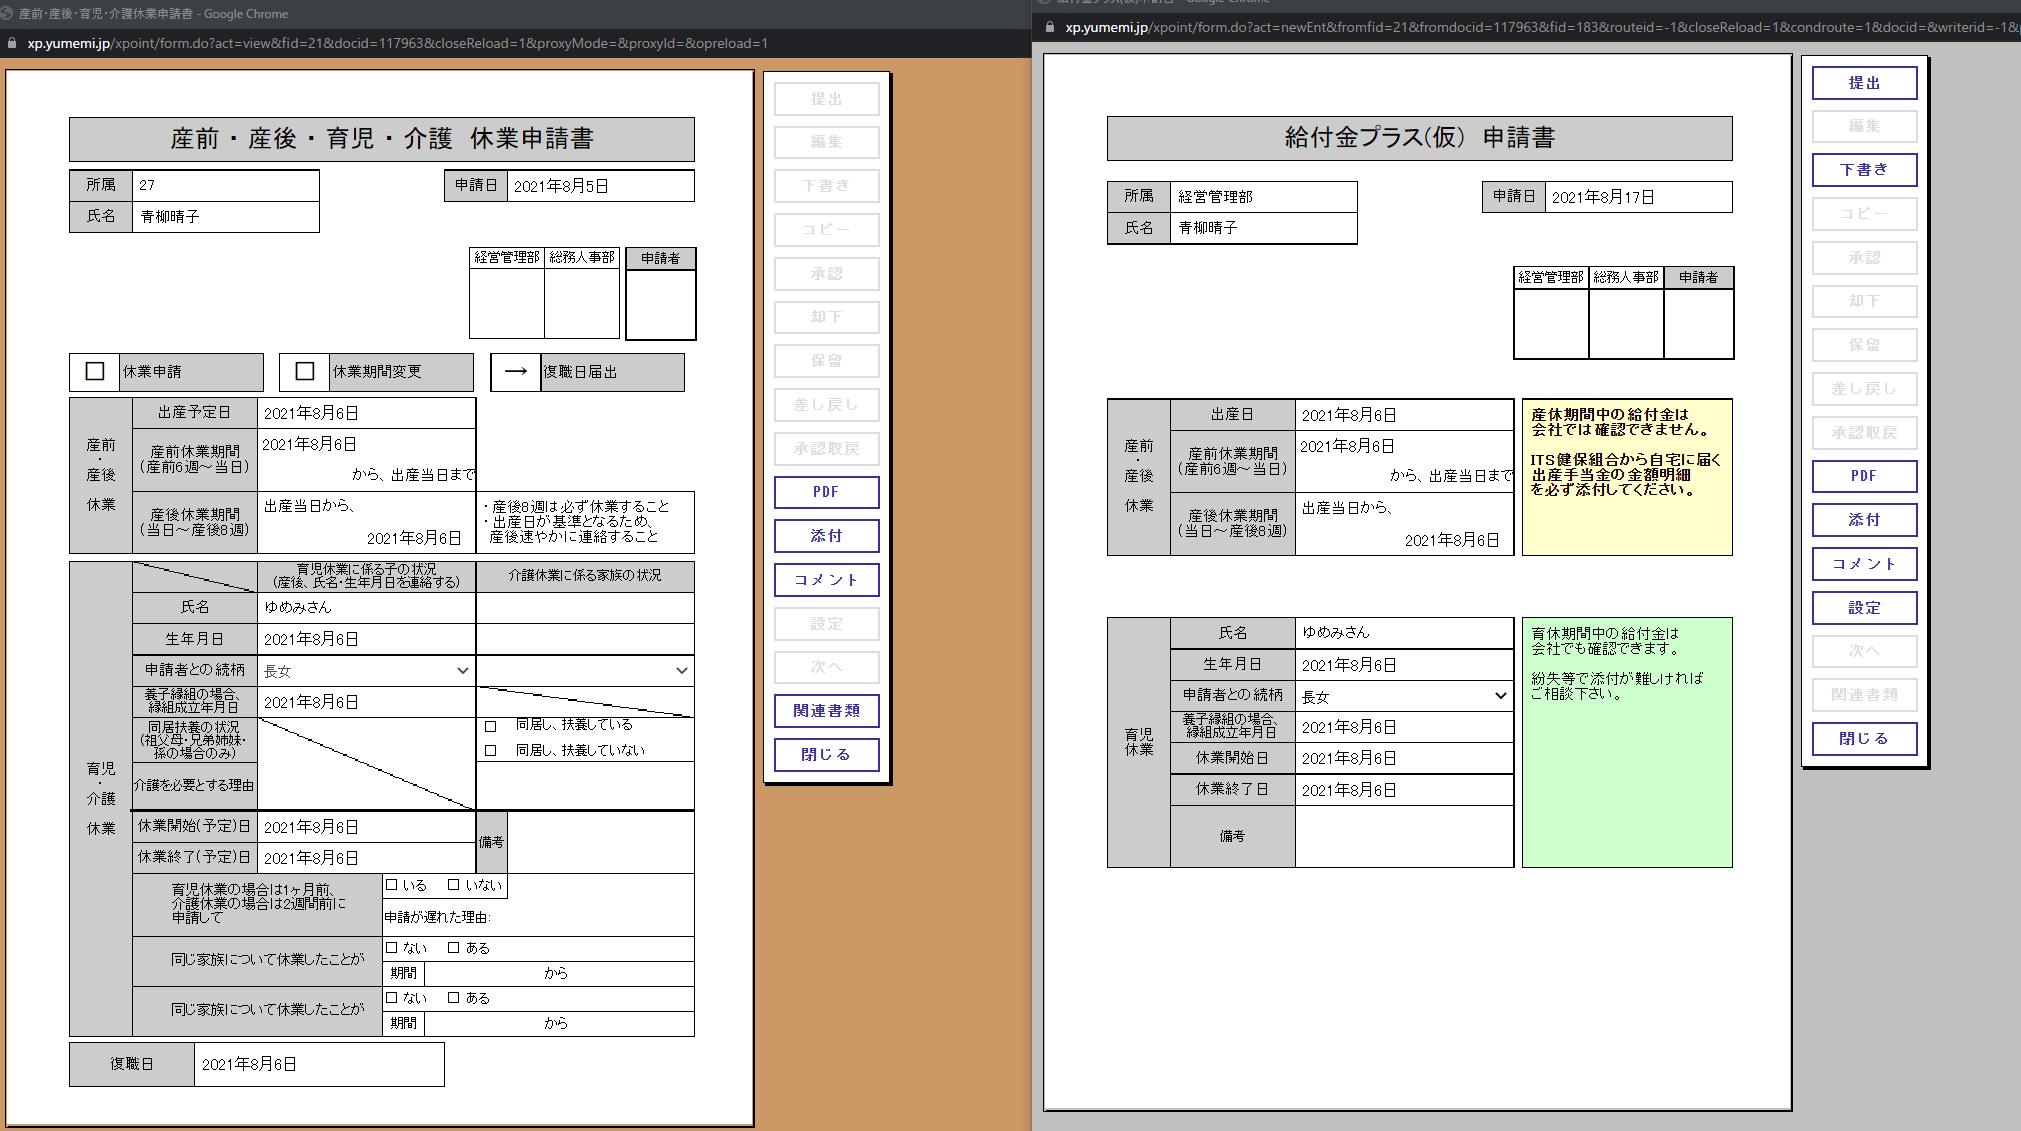Open 関連書類 in left panel

pyautogui.click(x=826, y=711)
